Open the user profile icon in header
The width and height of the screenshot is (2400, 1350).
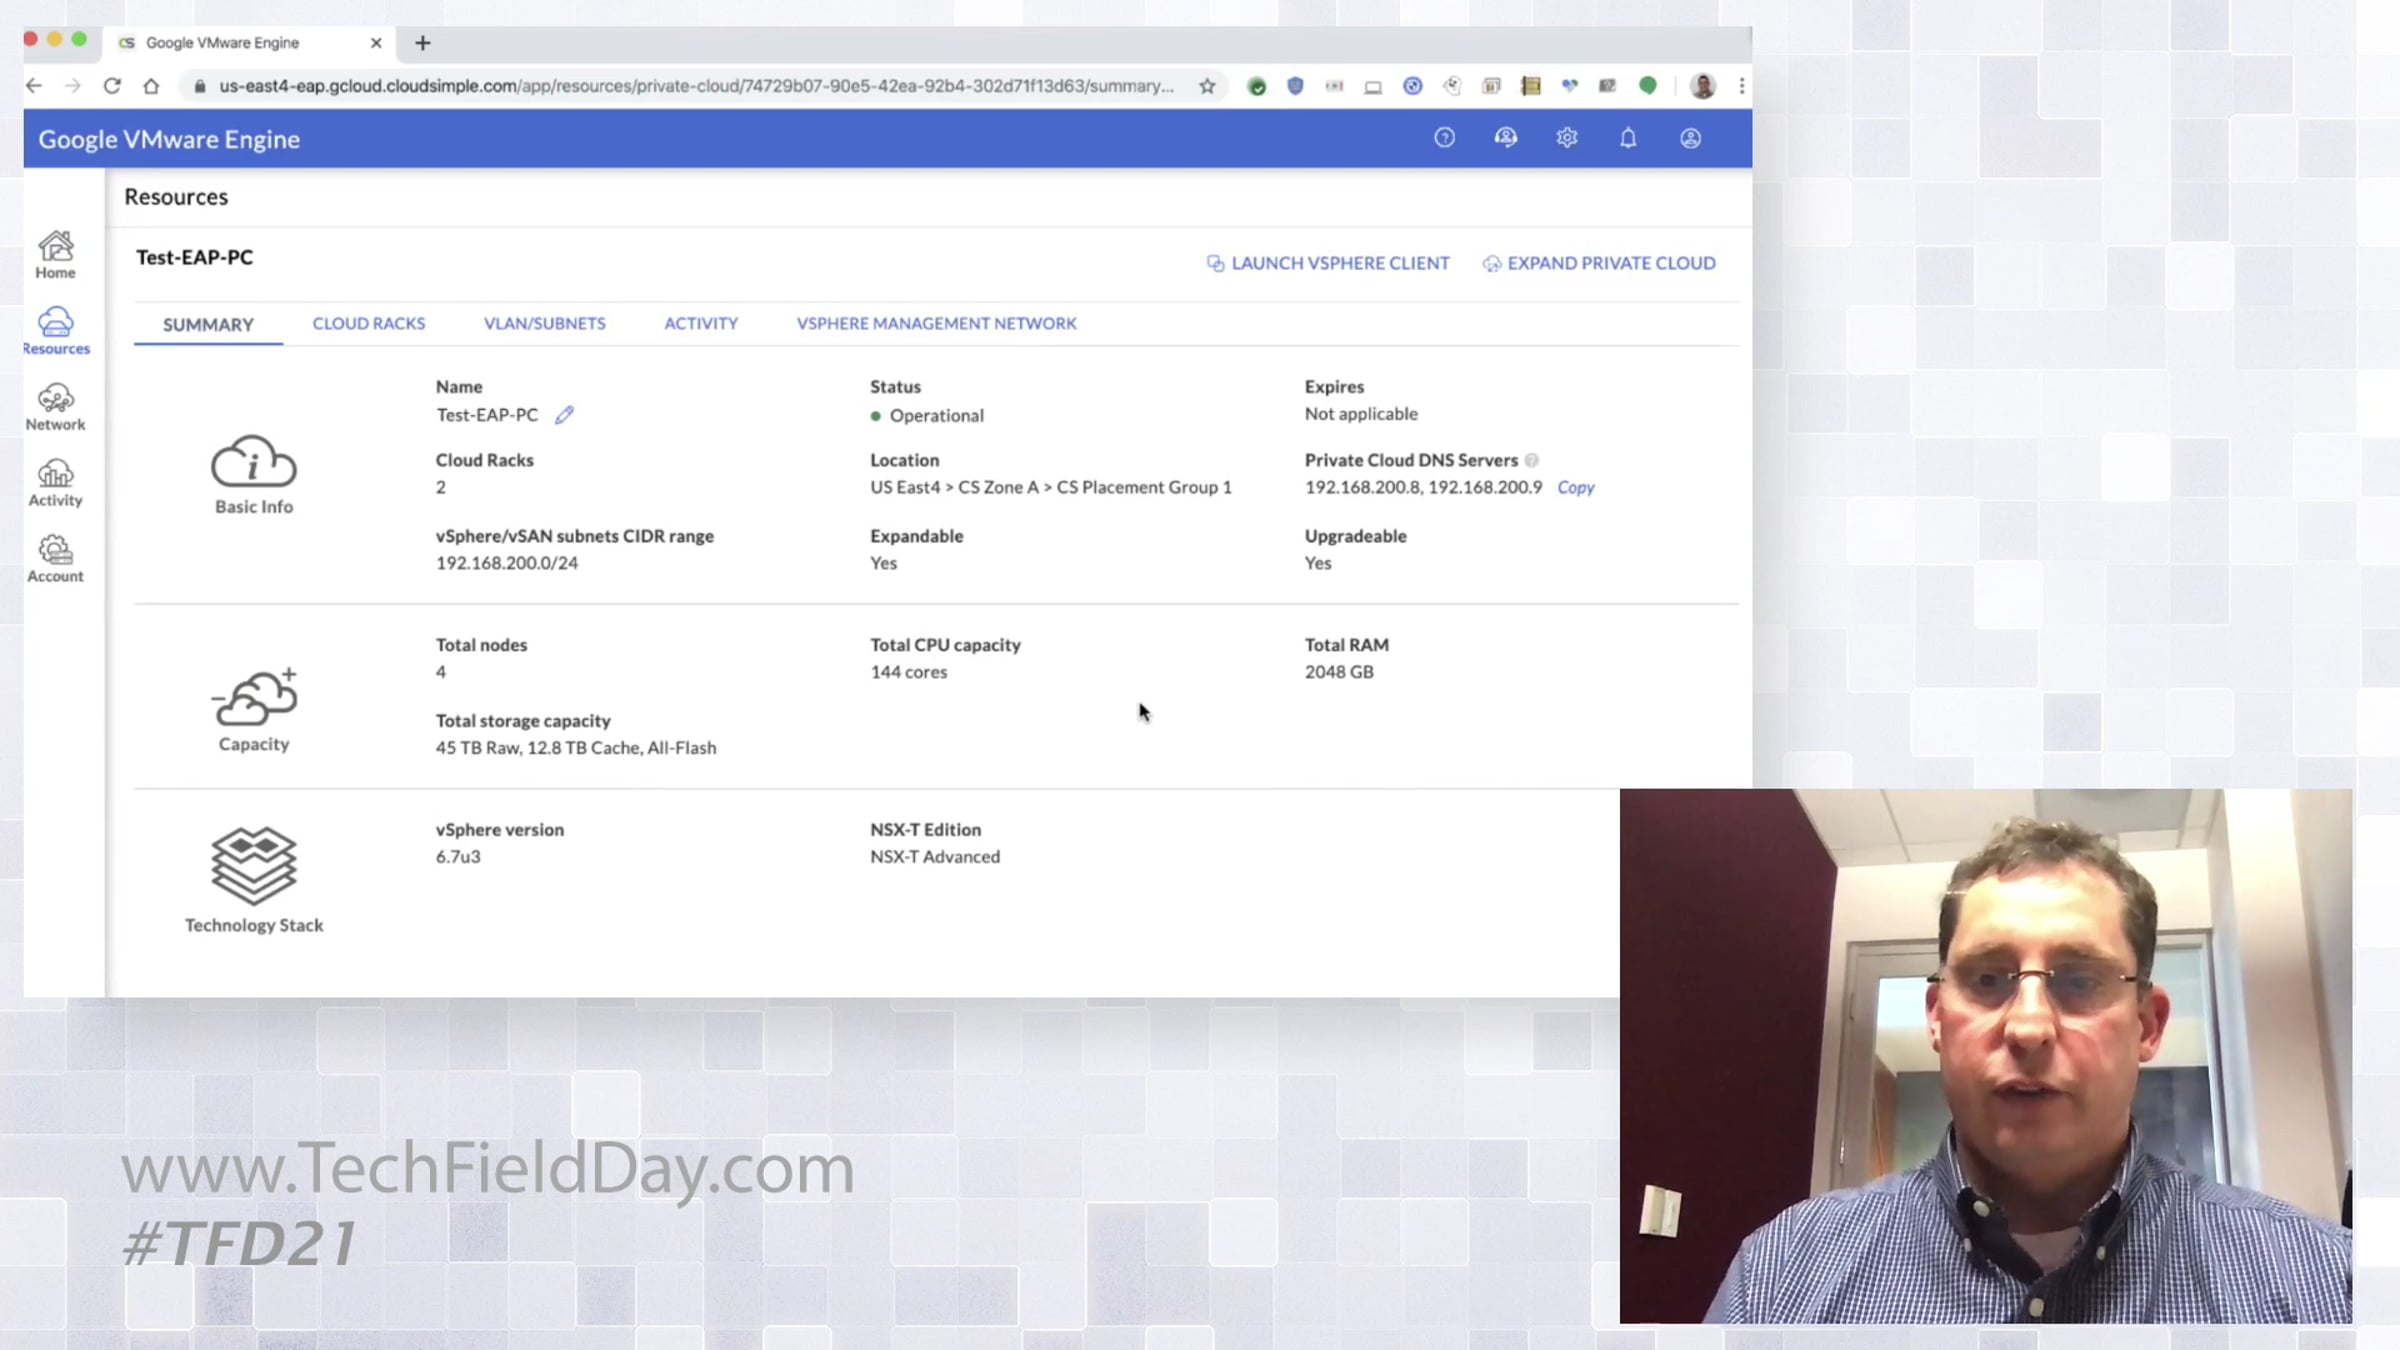pyautogui.click(x=1690, y=138)
